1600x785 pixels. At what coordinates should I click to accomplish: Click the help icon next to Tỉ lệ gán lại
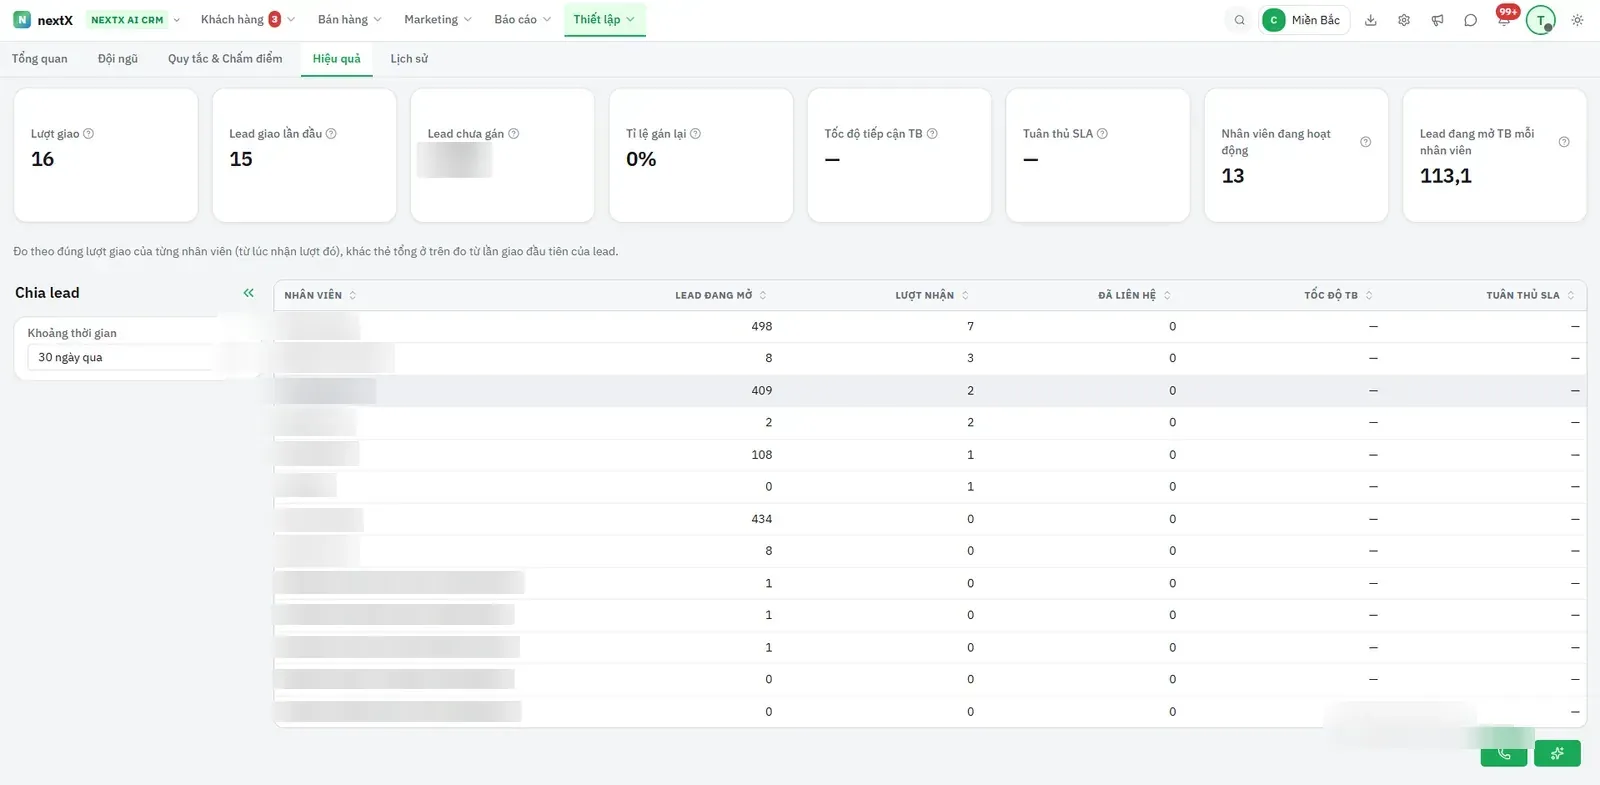(x=695, y=134)
